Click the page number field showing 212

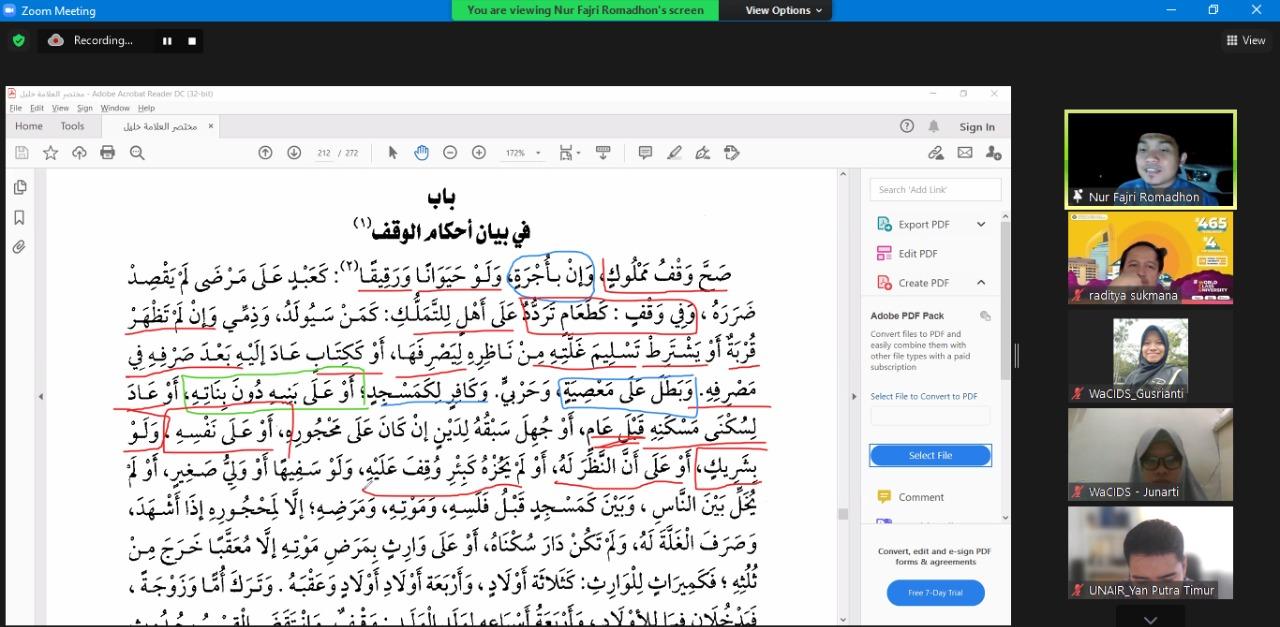pos(323,153)
